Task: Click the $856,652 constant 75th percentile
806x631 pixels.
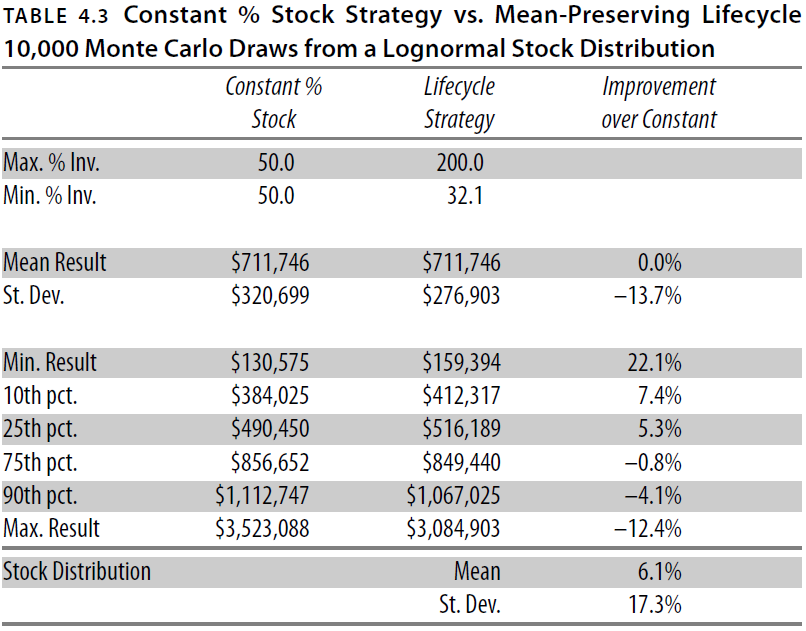Action: pos(270,462)
